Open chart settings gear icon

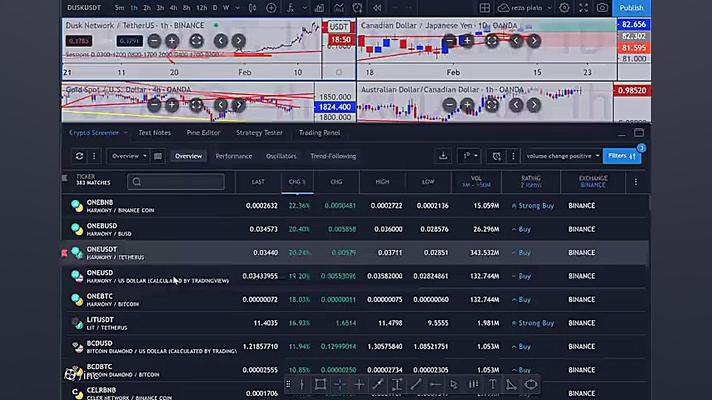click(564, 8)
